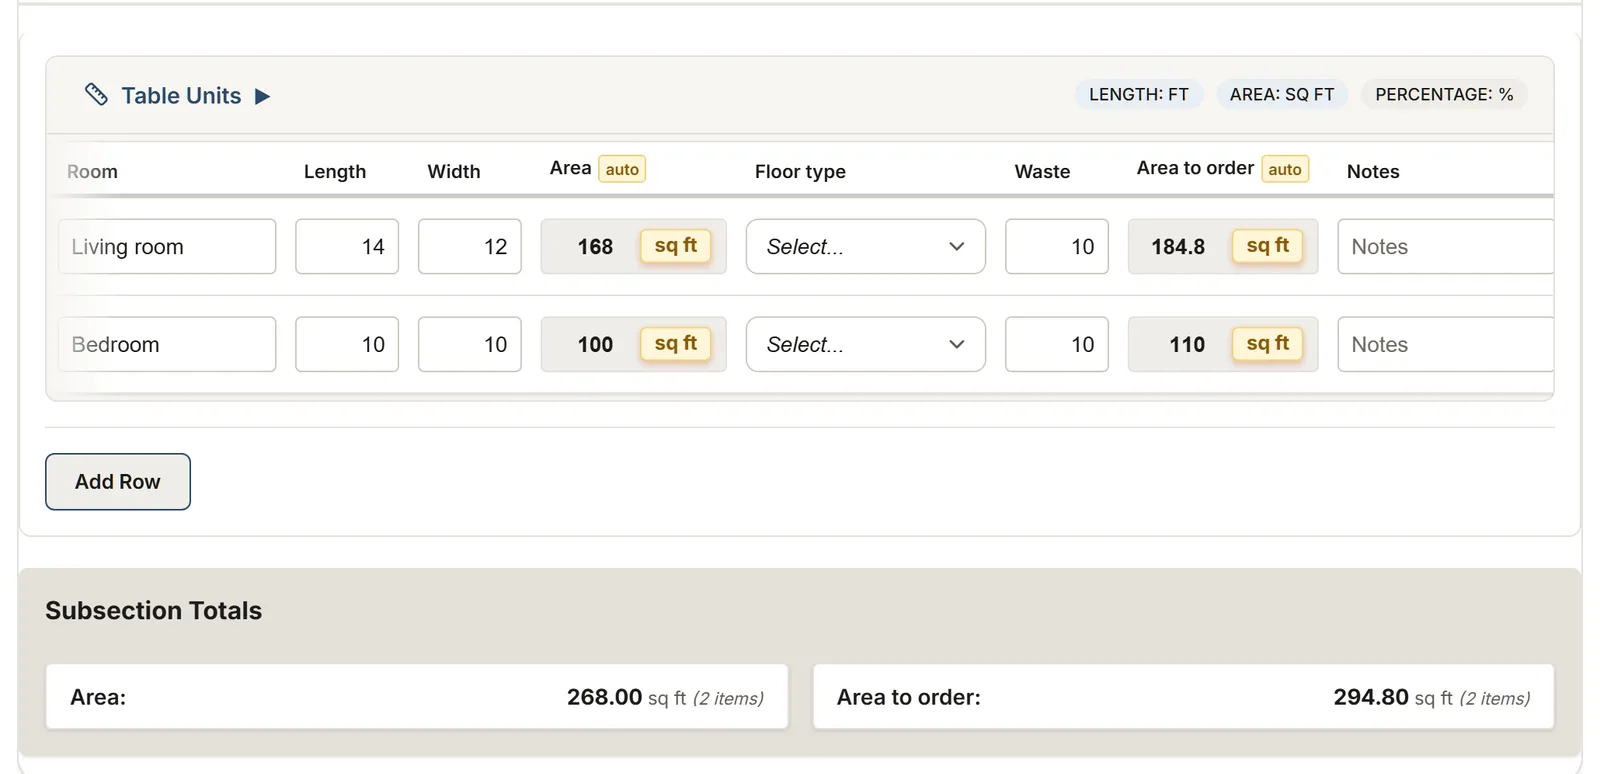Click the Living room Notes field
The width and height of the screenshot is (1600, 774).
(x=1446, y=246)
